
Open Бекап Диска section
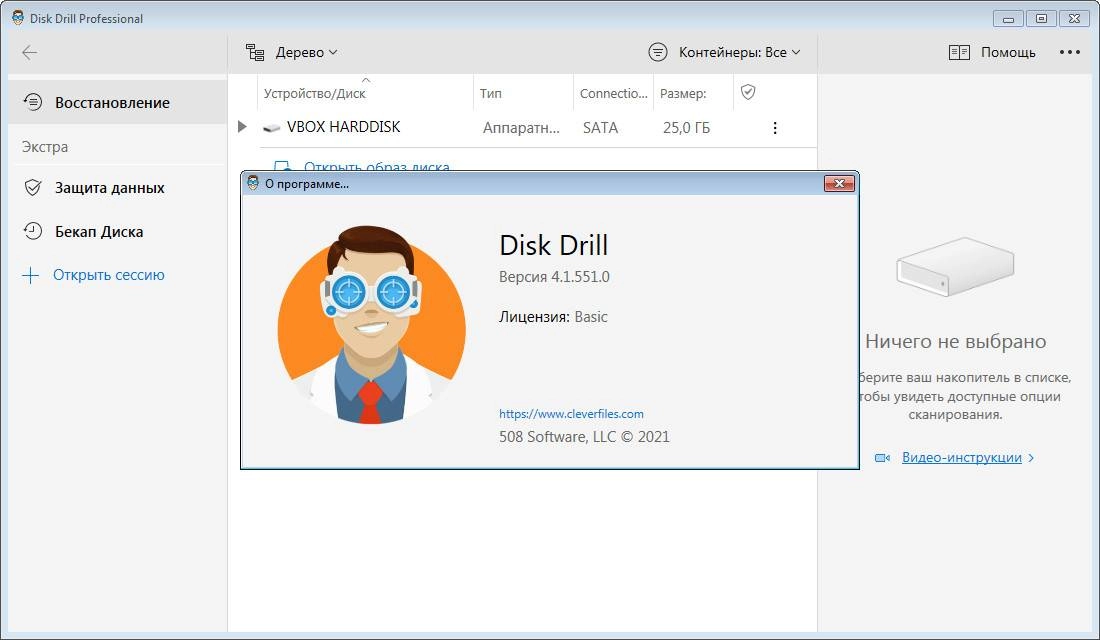tap(99, 232)
